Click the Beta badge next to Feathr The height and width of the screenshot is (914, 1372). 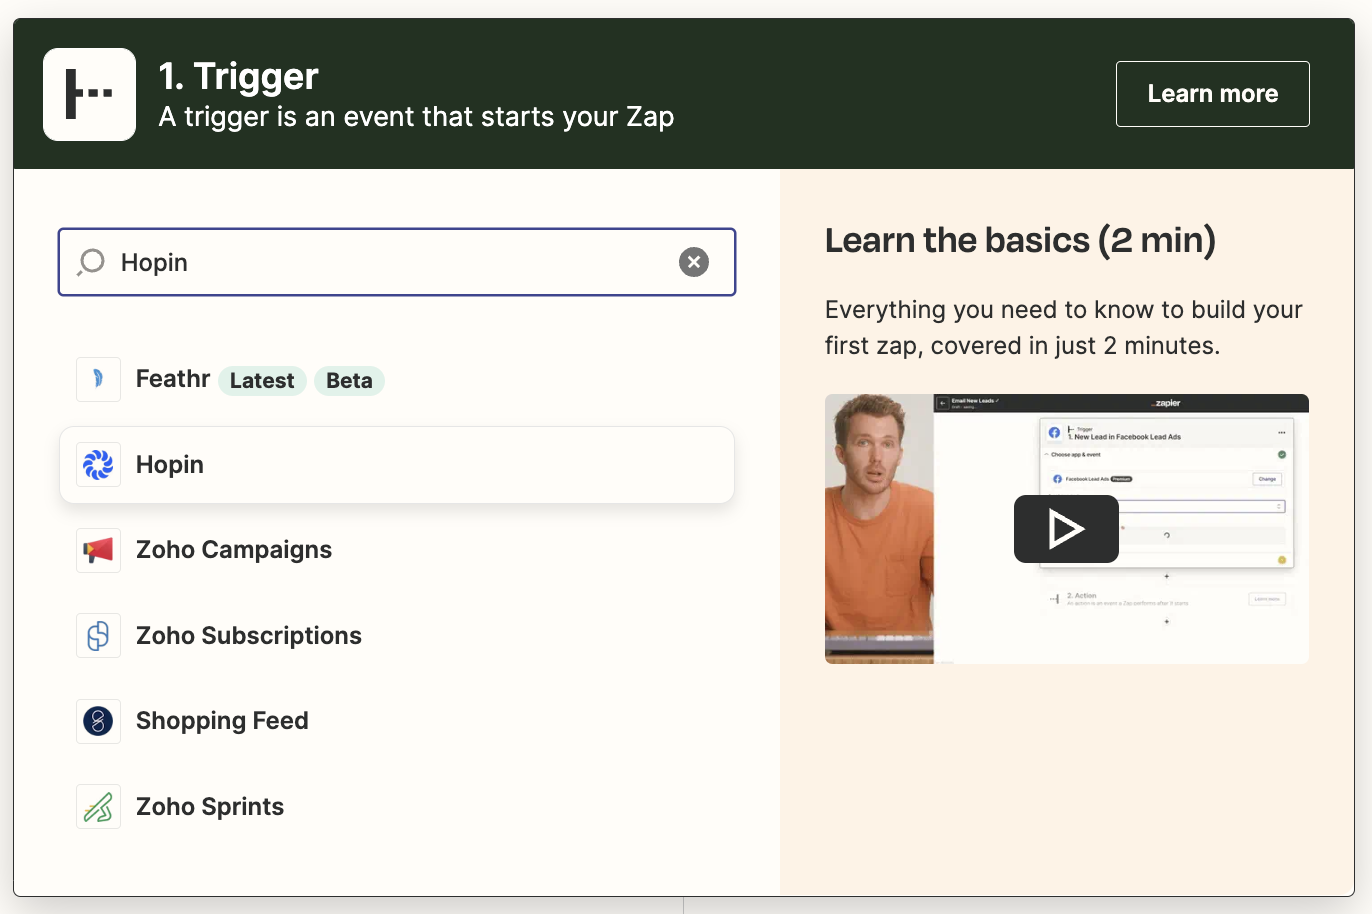point(349,381)
